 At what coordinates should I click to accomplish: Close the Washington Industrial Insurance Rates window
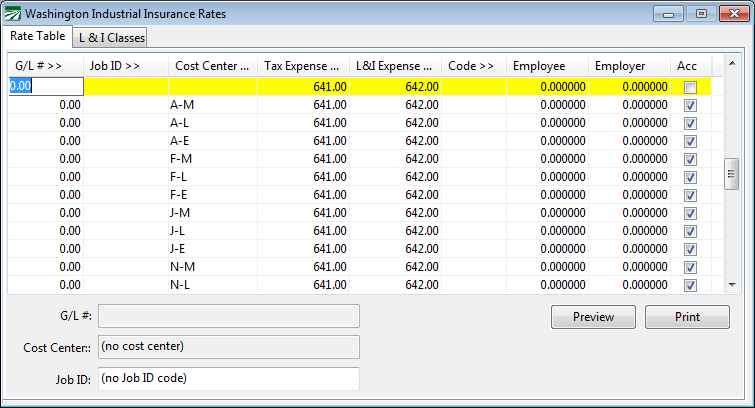(x=734, y=14)
